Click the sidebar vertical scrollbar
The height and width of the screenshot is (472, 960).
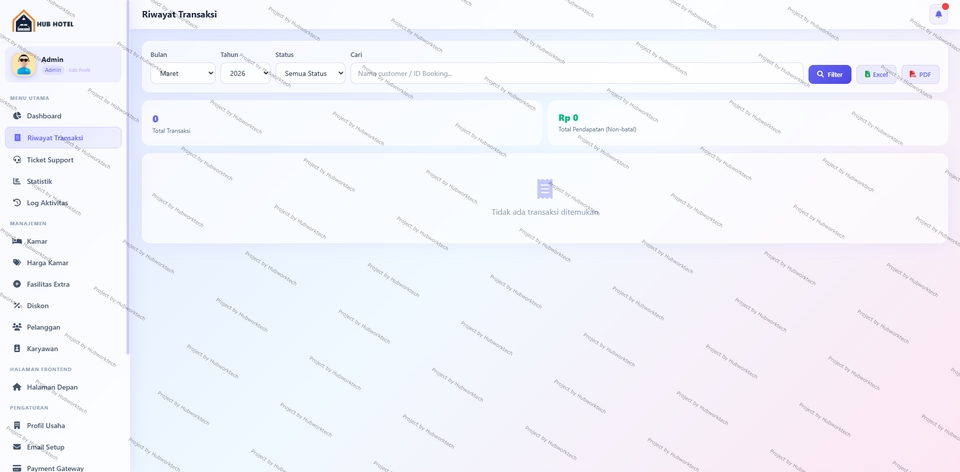click(127, 178)
